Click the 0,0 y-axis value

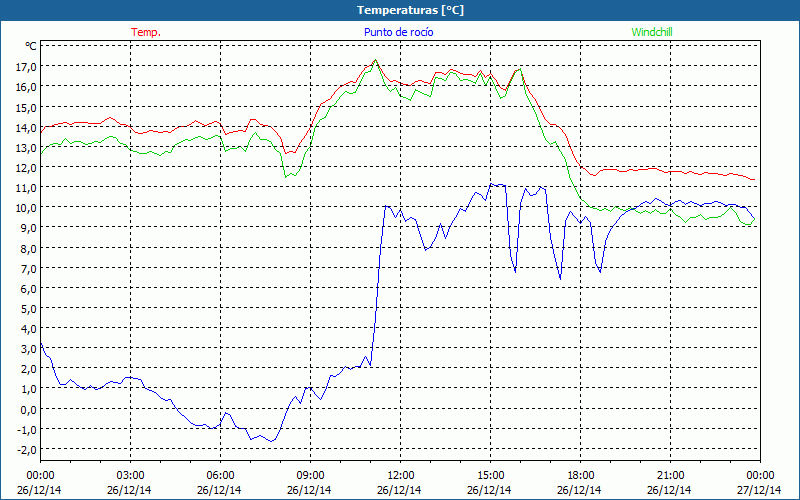click(x=29, y=409)
